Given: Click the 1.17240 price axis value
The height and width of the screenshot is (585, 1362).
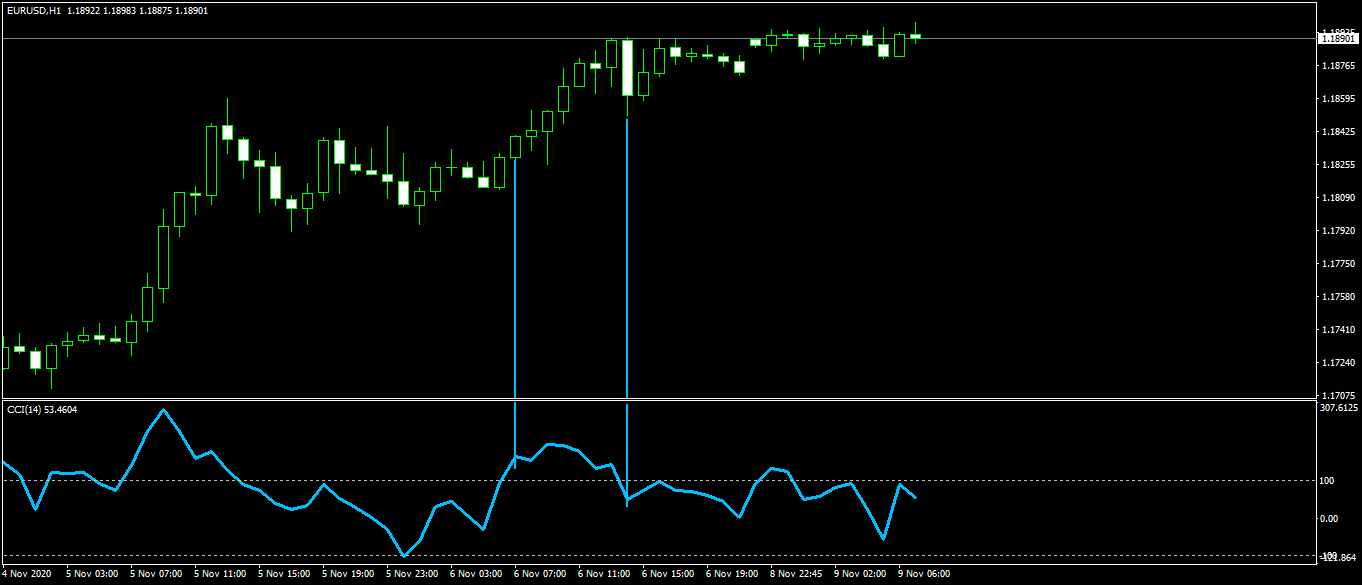Looking at the screenshot, I should click(x=1338, y=363).
